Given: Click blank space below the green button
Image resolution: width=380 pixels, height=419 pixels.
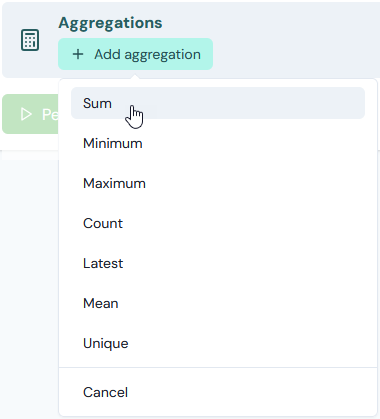Looking at the screenshot, I should [x=30, y=267].
